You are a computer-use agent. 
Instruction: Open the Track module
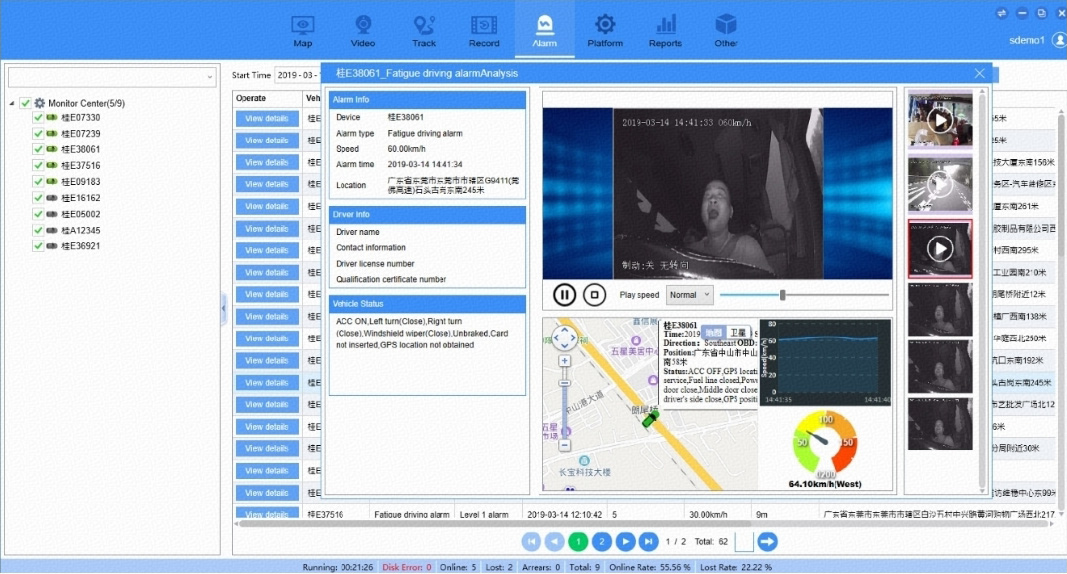[423, 31]
